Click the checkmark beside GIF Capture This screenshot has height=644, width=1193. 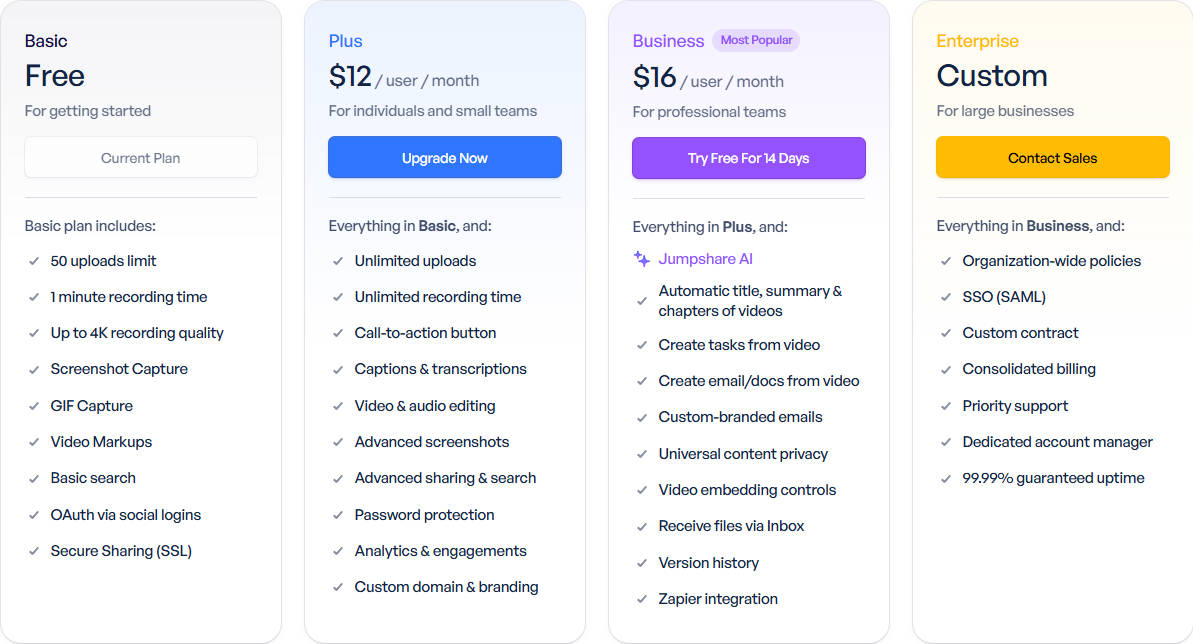click(33, 406)
